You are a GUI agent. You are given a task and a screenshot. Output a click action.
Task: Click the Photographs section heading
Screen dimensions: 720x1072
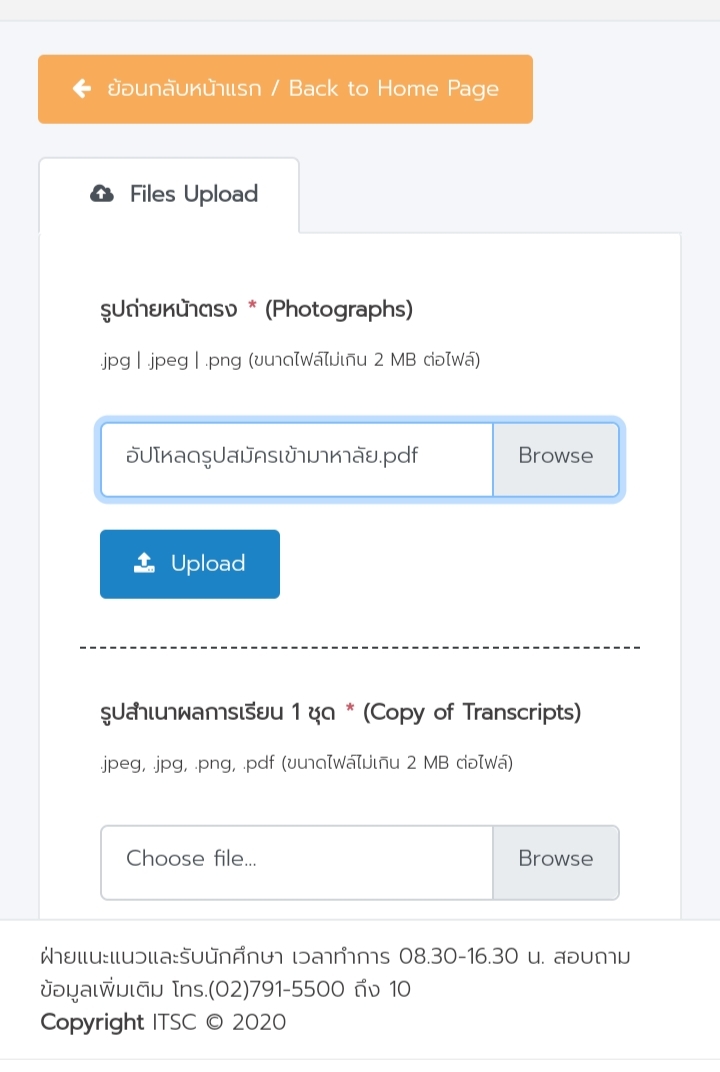click(256, 309)
